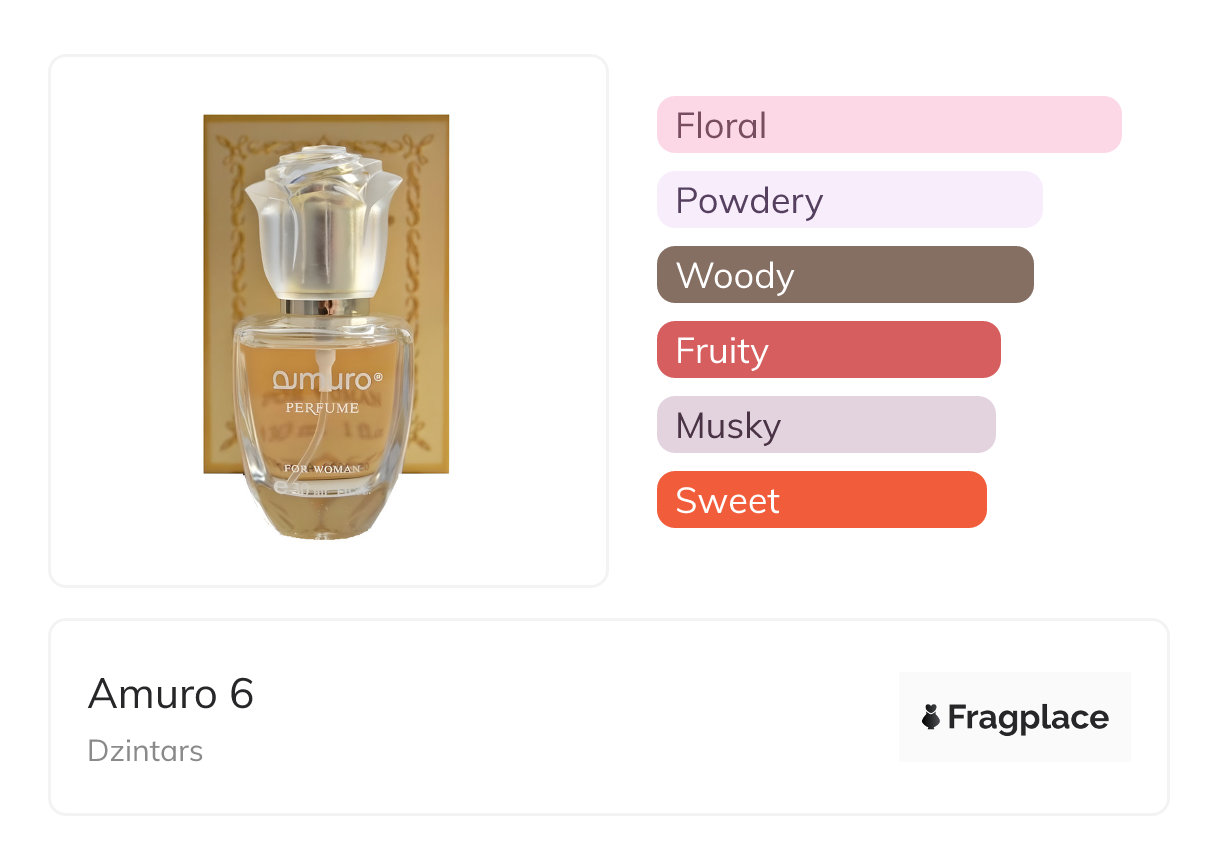Click the Fragplace perfume bottle logo icon
This screenshot has width=1218, height=864.
pyautogui.click(x=931, y=717)
